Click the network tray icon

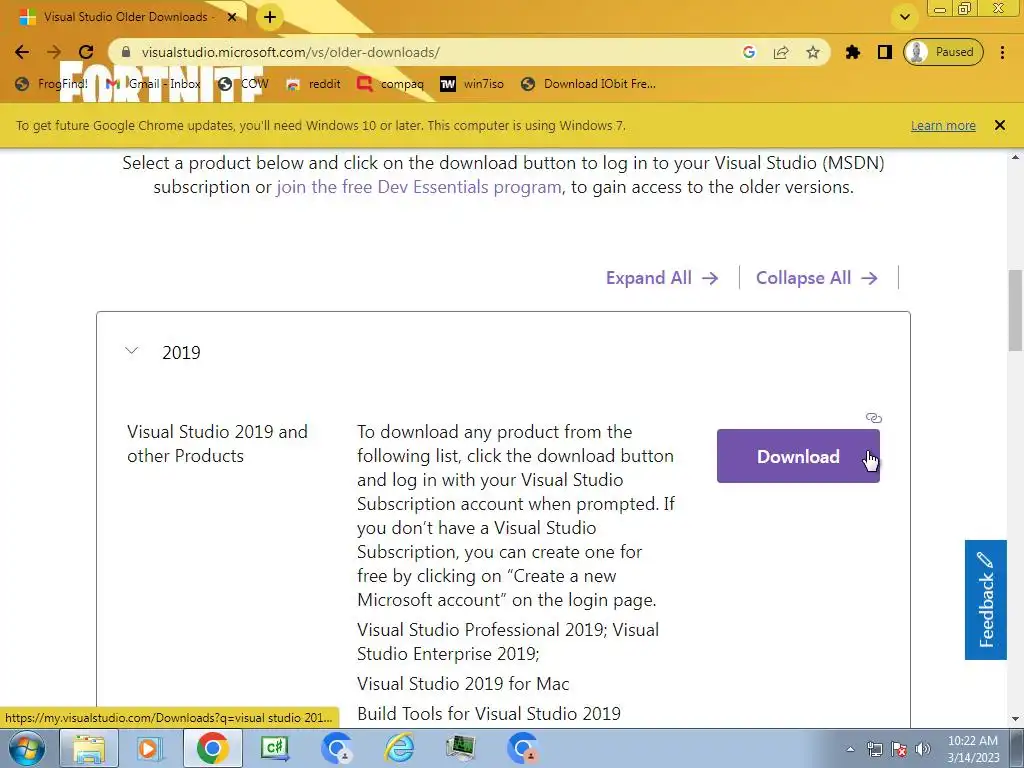click(x=874, y=749)
